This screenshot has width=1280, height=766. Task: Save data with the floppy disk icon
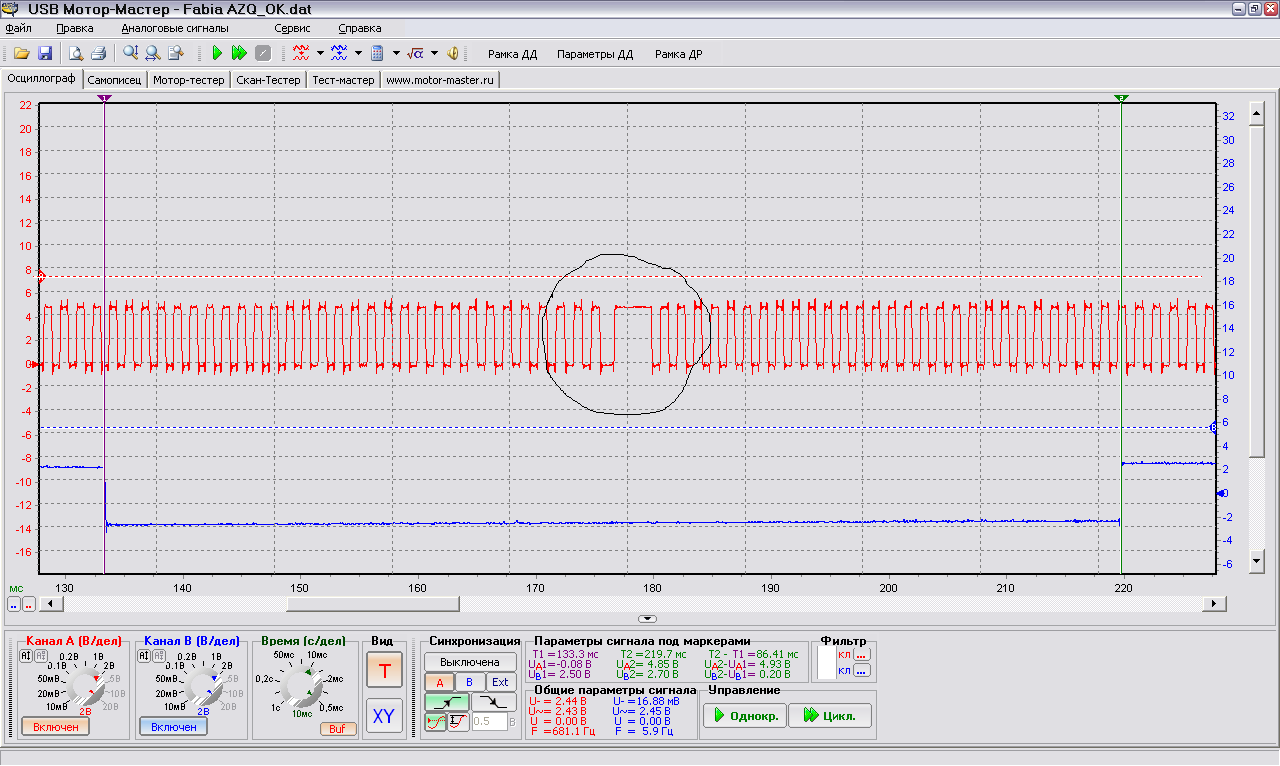pos(45,54)
